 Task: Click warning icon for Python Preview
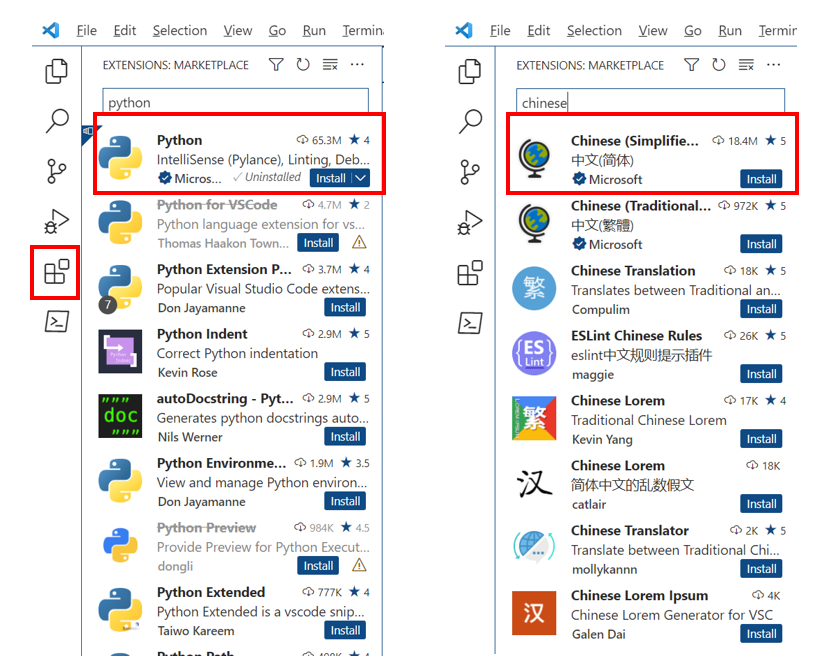coord(359,566)
